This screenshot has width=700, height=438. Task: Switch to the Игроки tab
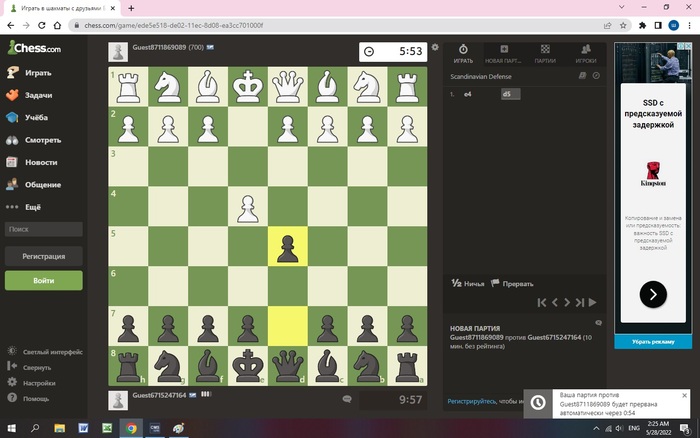point(586,53)
